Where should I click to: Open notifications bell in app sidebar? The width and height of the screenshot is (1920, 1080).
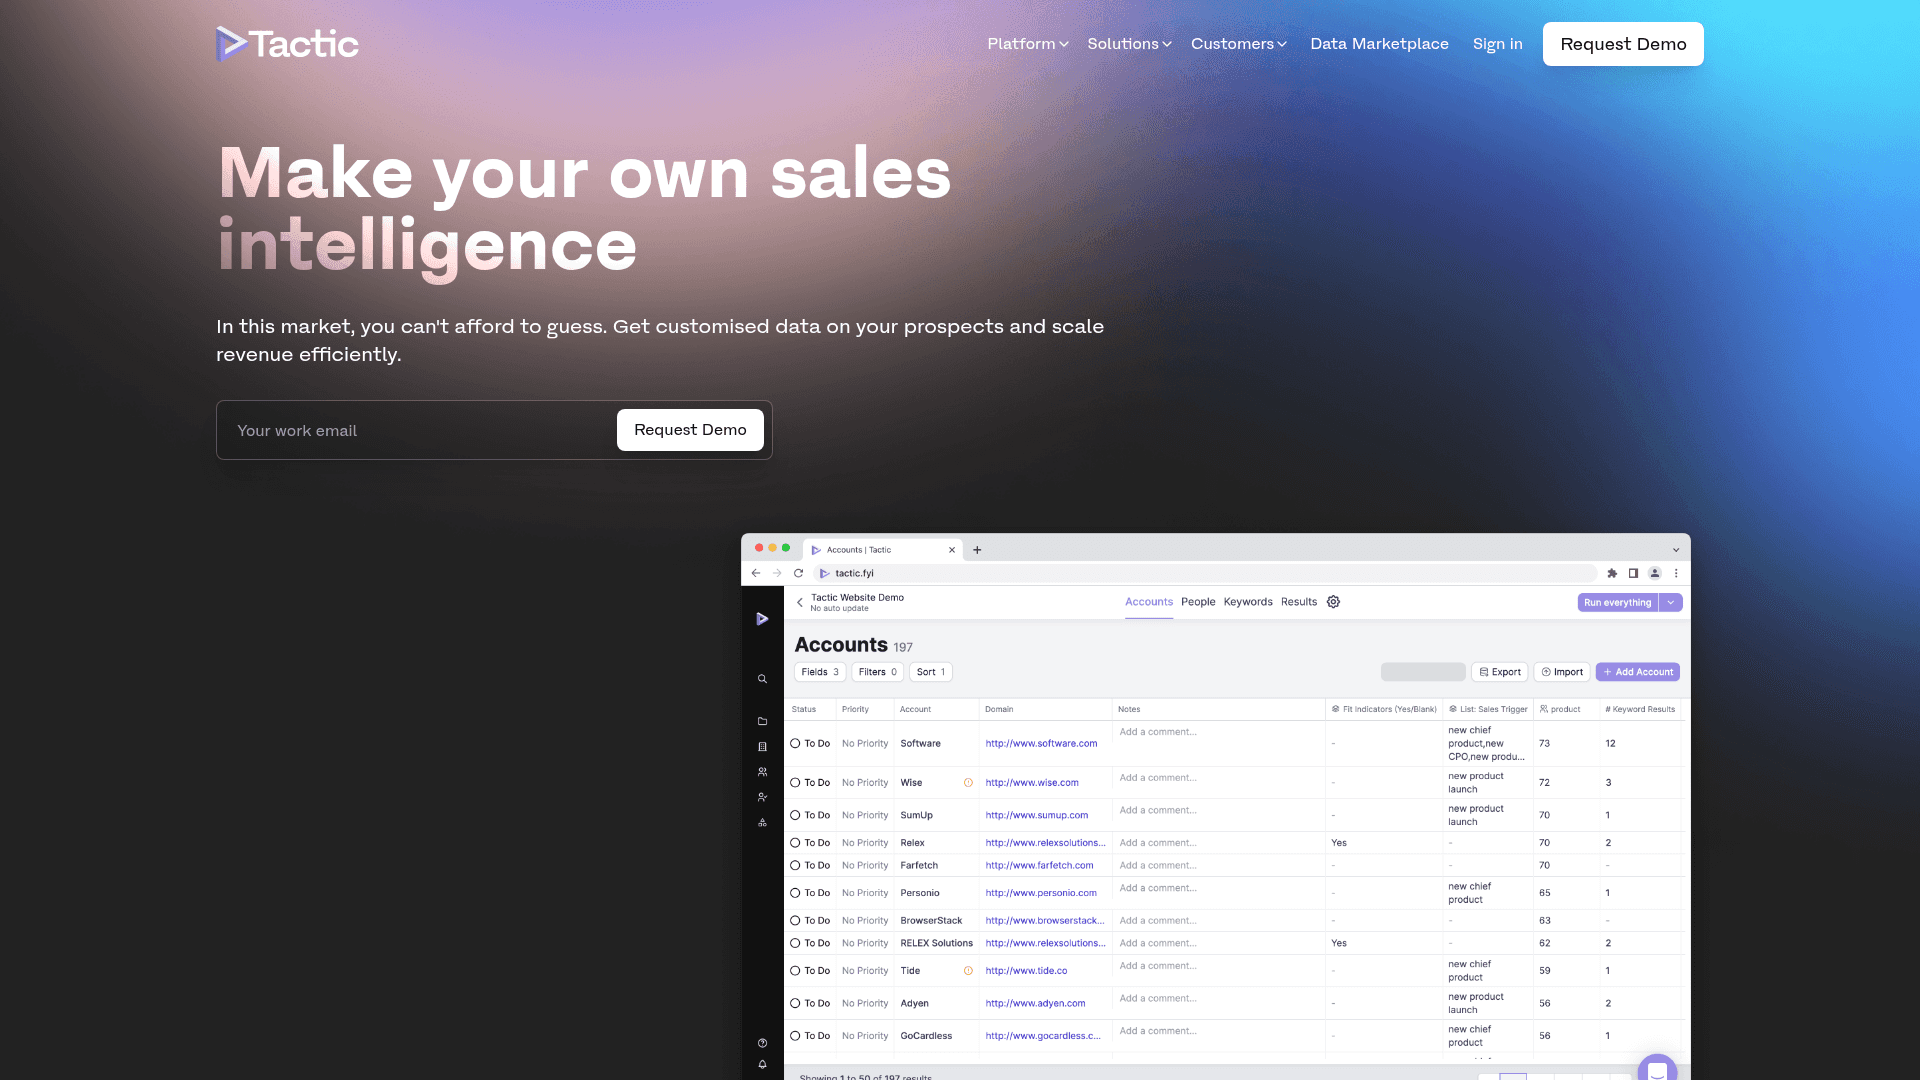point(762,1065)
